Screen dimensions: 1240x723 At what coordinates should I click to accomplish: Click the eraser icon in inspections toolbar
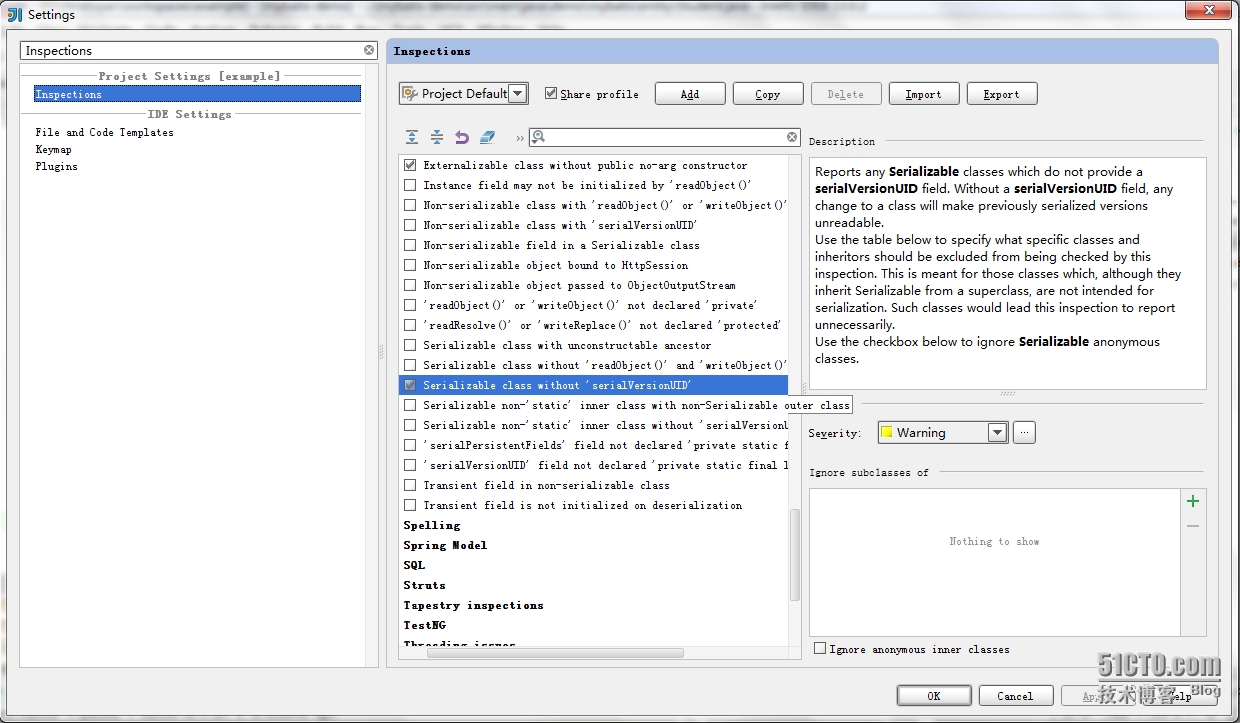tap(487, 138)
